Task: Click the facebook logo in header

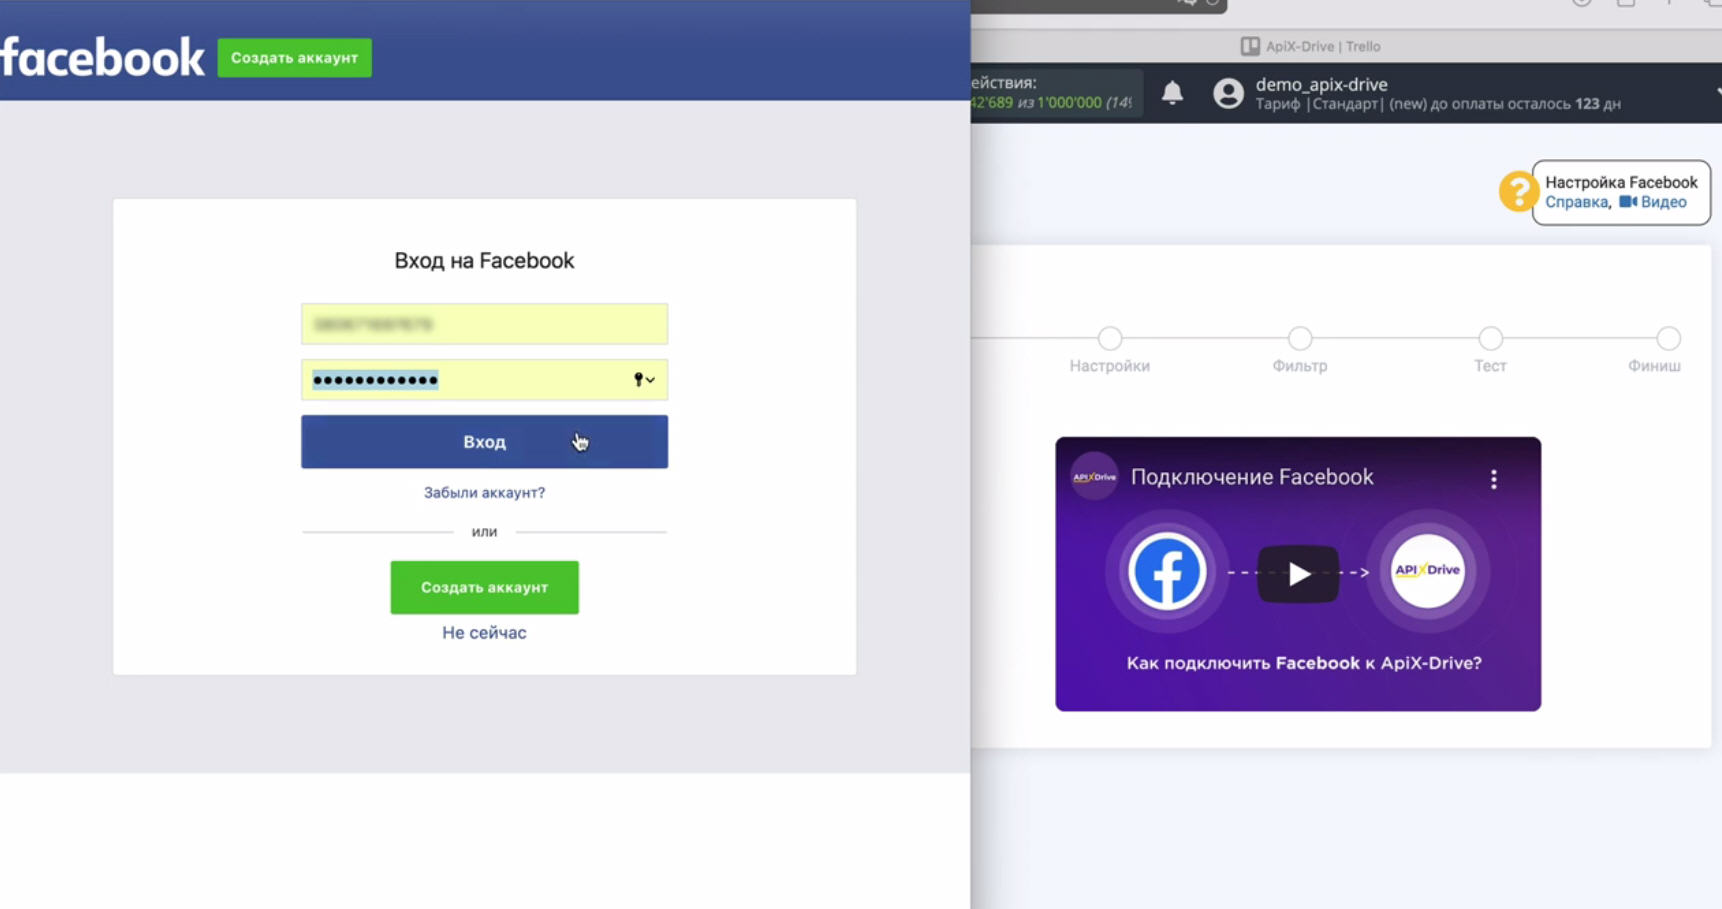Action: 102,58
